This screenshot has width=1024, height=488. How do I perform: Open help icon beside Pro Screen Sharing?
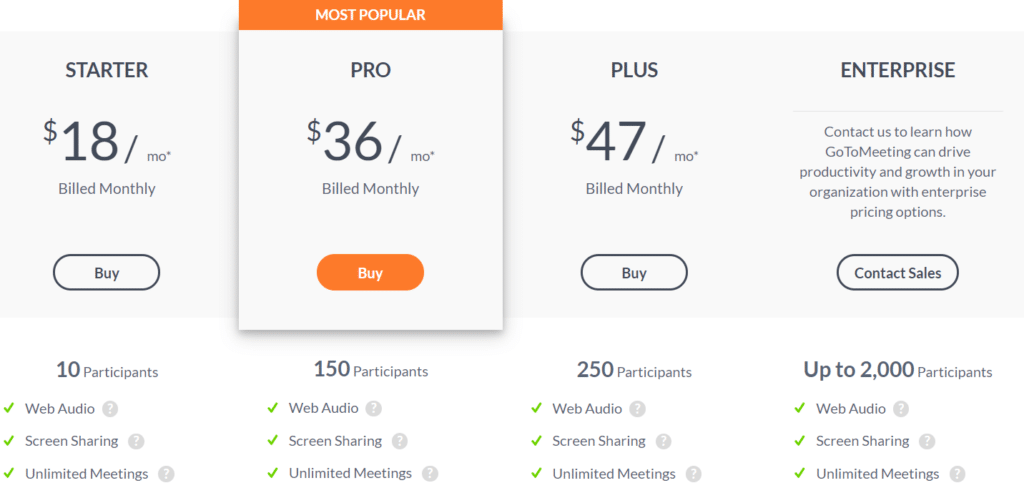(x=399, y=442)
